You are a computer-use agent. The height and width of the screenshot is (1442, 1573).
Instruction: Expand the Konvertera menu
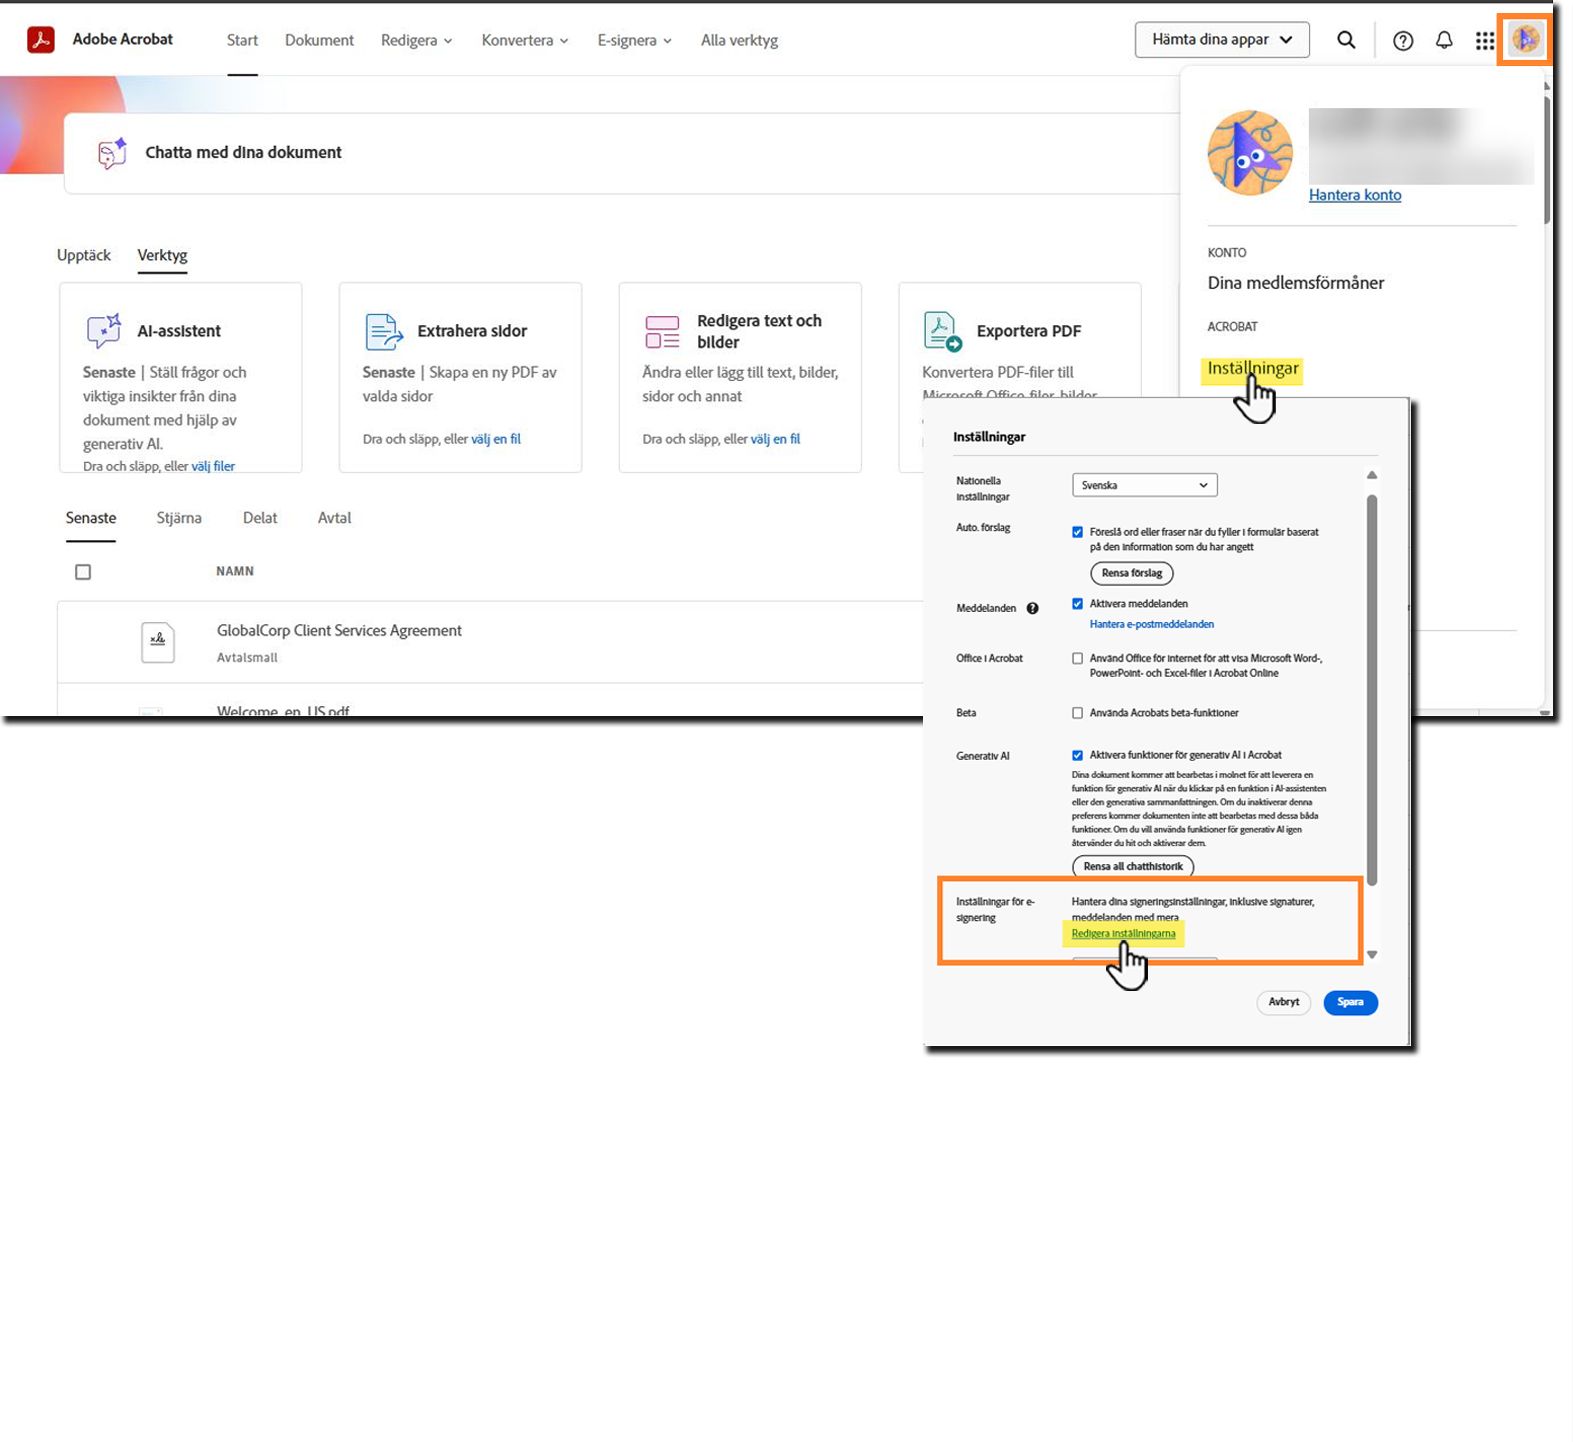525,40
